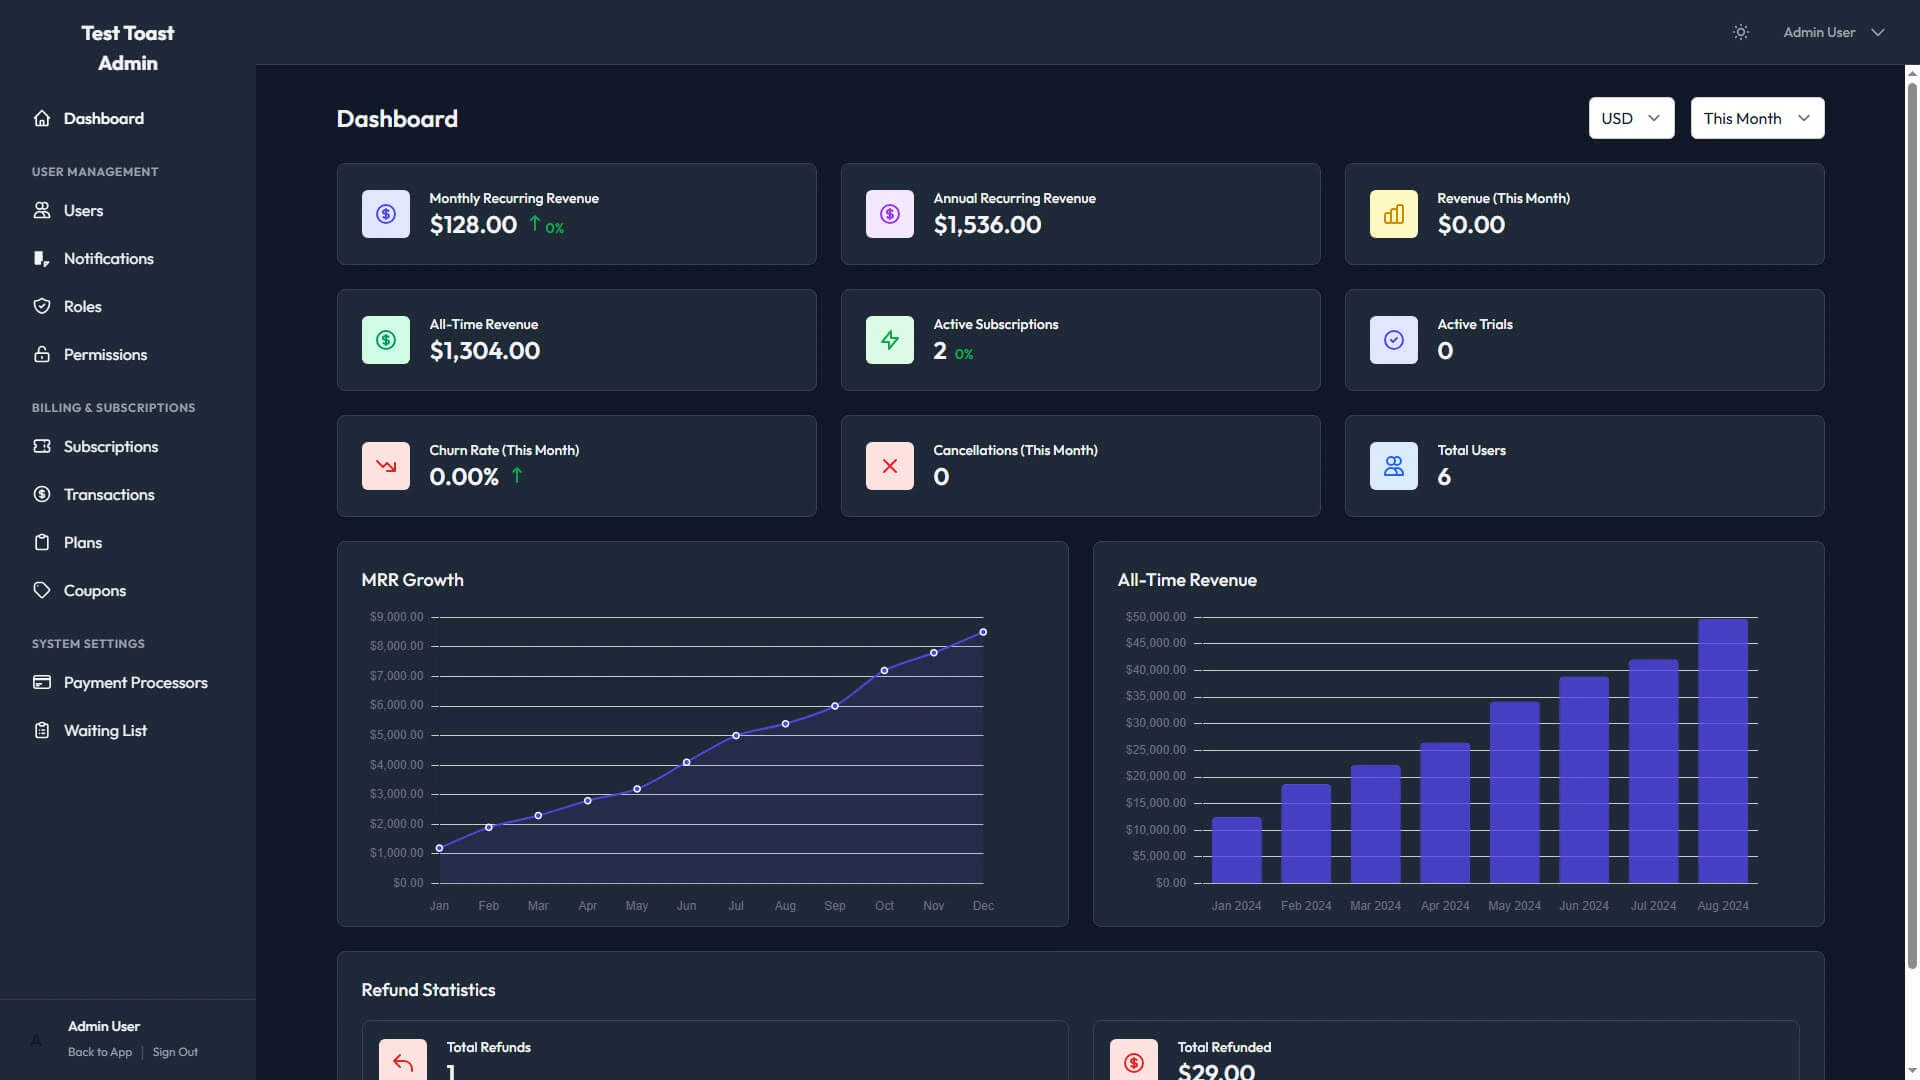Expand the Admin User account menu
This screenshot has height=1080, width=1920.
(1833, 32)
